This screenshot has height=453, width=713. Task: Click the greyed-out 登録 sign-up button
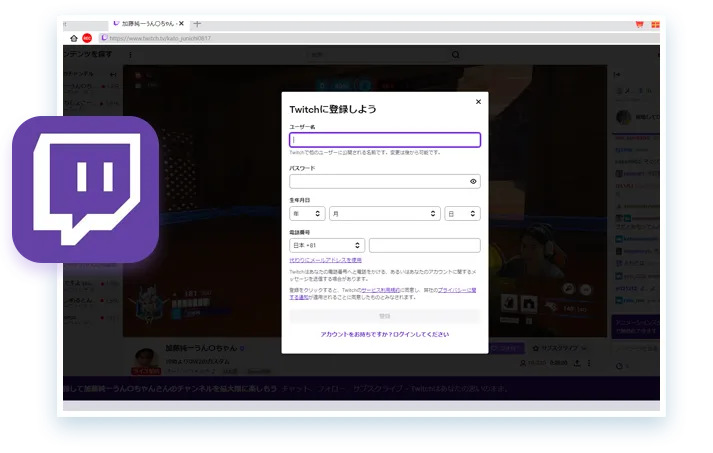tap(385, 316)
